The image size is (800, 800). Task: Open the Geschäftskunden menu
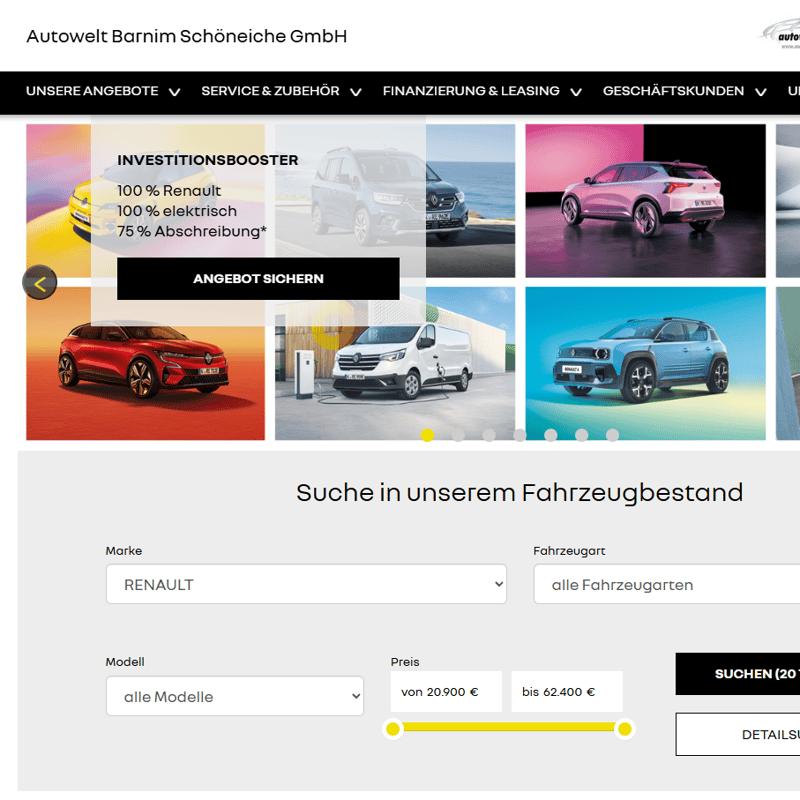(x=673, y=91)
